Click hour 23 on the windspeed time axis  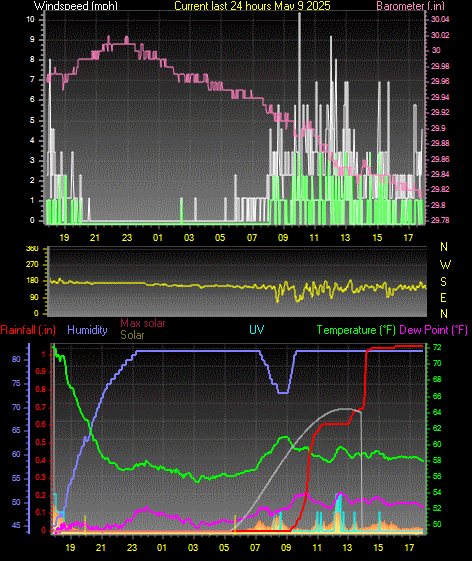click(127, 238)
